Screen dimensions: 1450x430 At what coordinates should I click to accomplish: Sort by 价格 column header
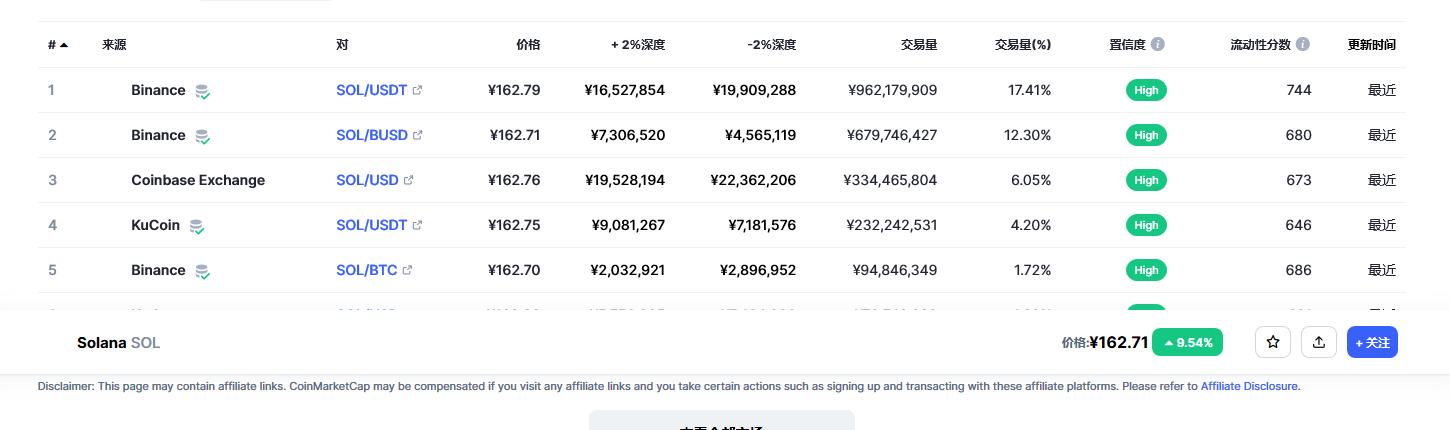[x=528, y=45]
